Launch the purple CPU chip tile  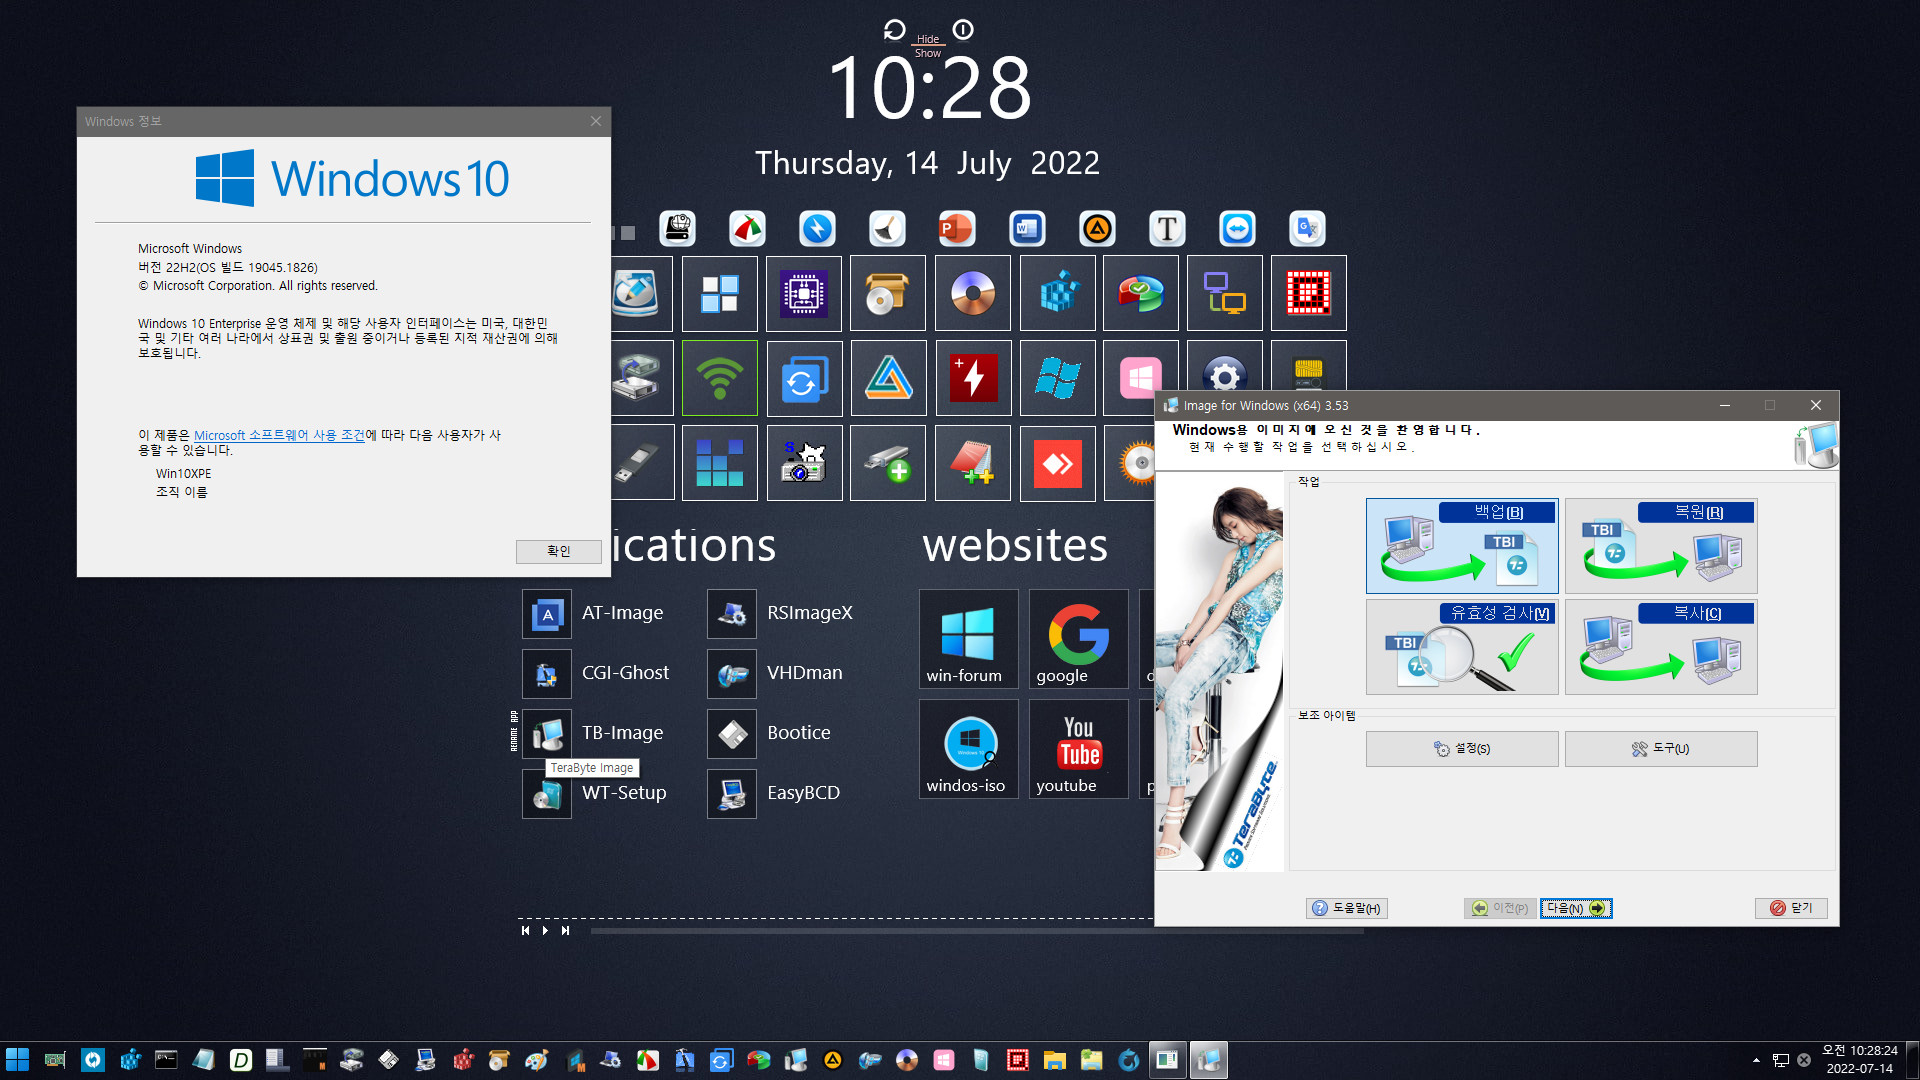pos(804,294)
